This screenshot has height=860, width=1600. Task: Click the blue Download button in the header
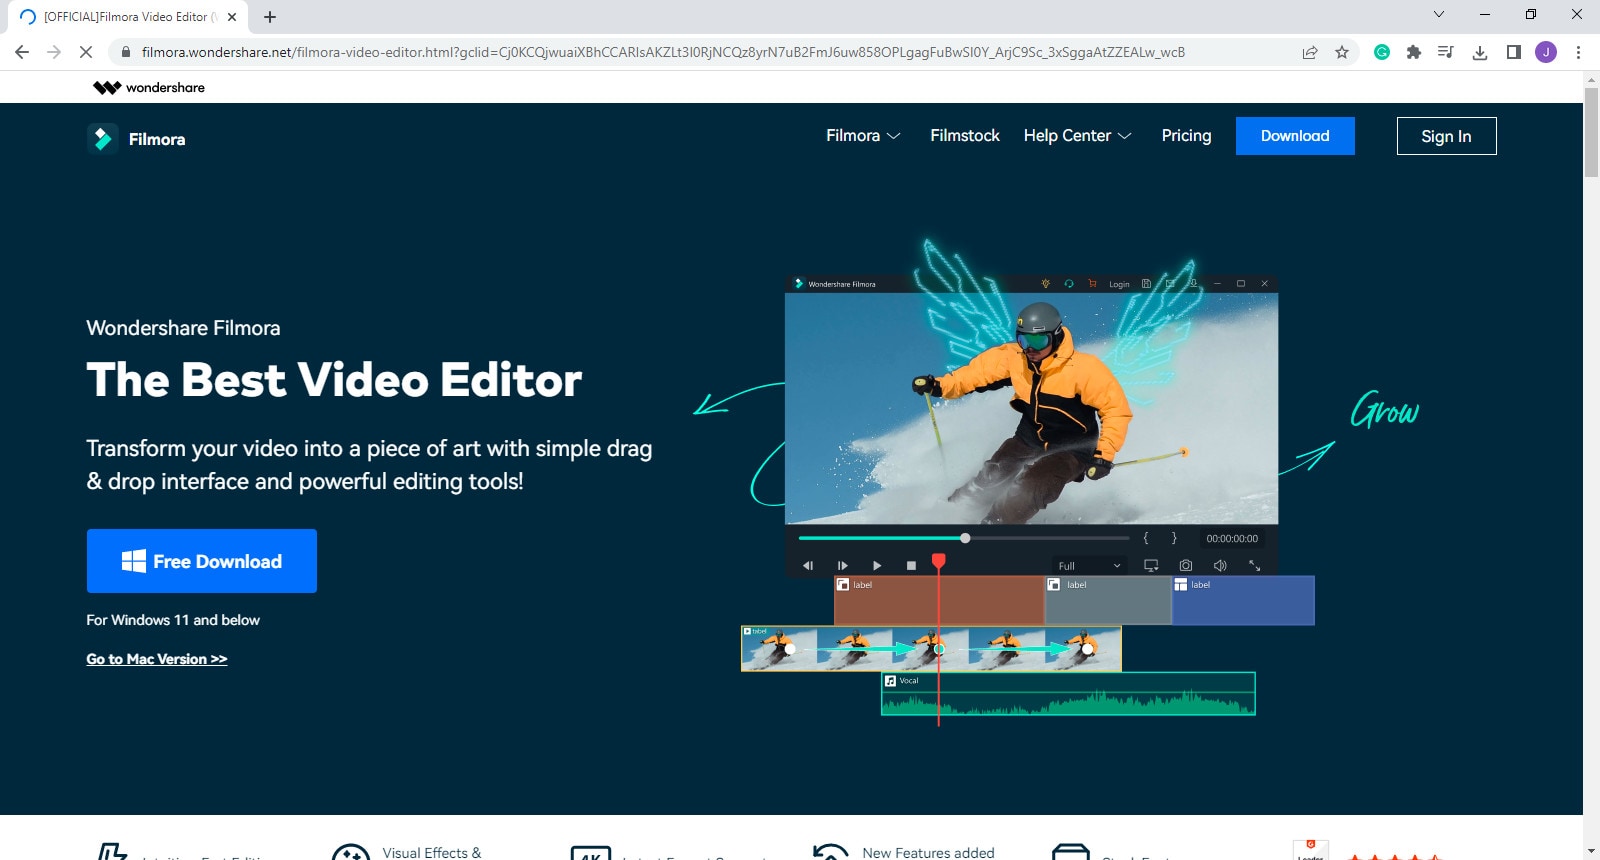(x=1295, y=136)
